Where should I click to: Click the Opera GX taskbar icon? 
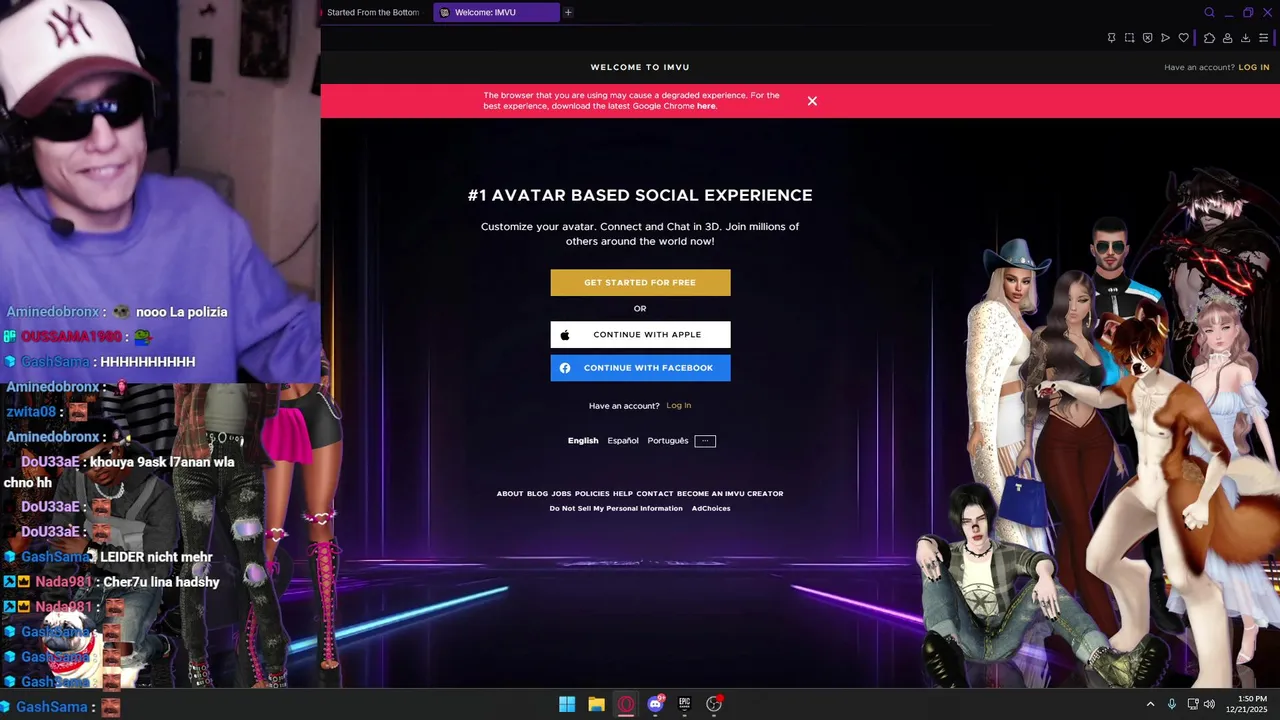pos(626,704)
